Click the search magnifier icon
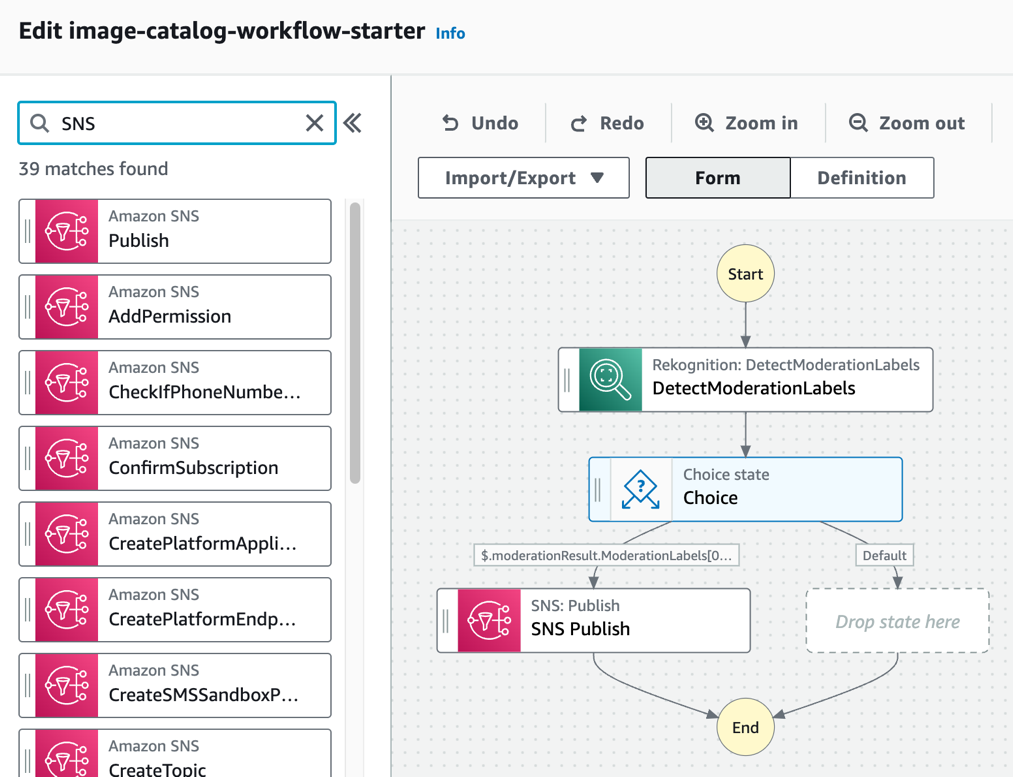This screenshot has height=777, width=1013. click(x=39, y=123)
